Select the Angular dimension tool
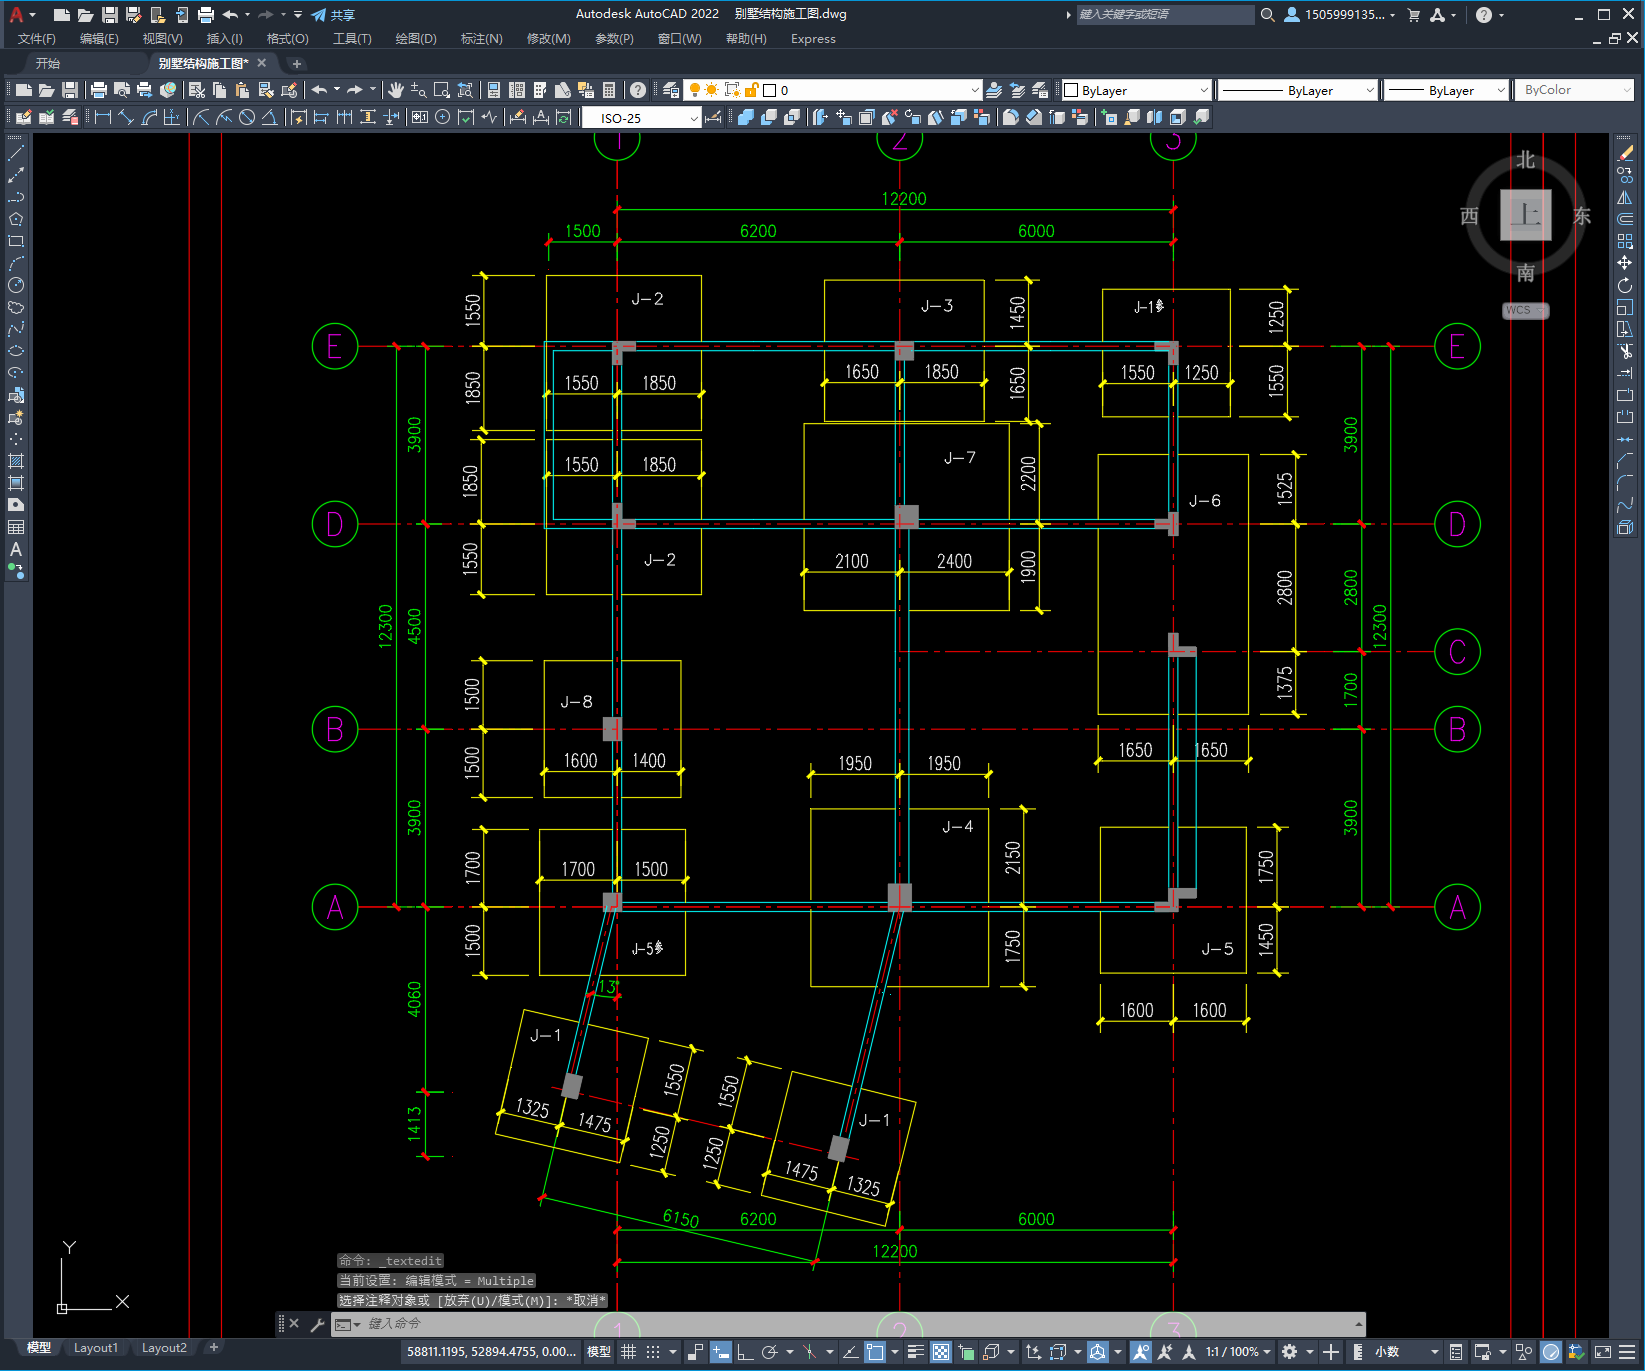The image size is (1645, 1371). (269, 117)
